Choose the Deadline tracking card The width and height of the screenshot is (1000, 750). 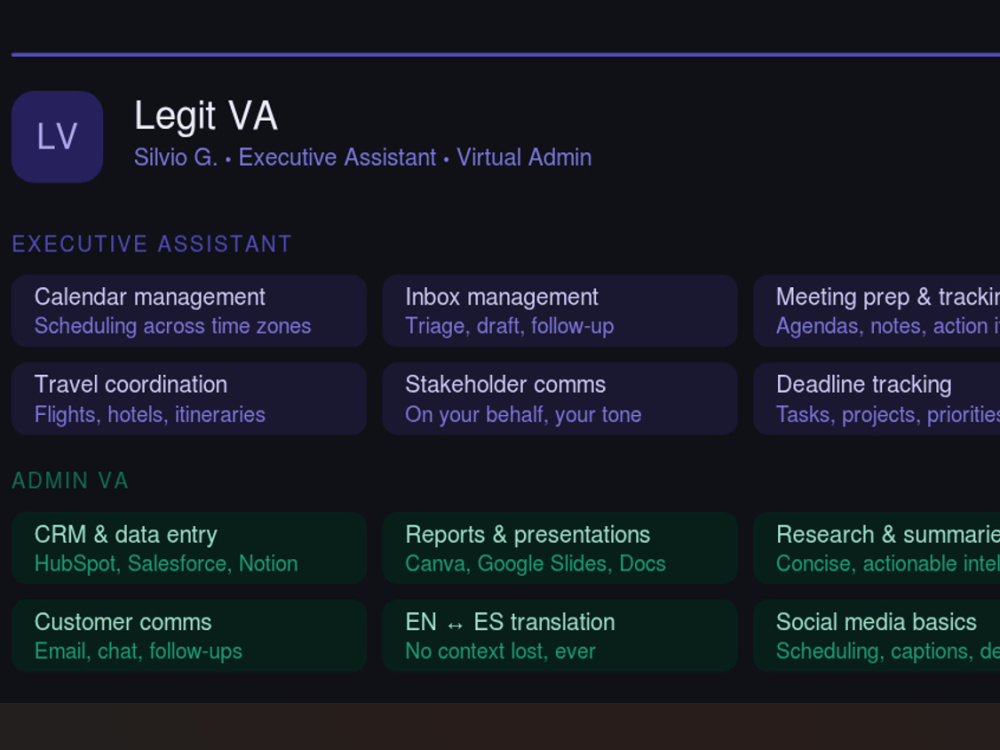coord(877,399)
